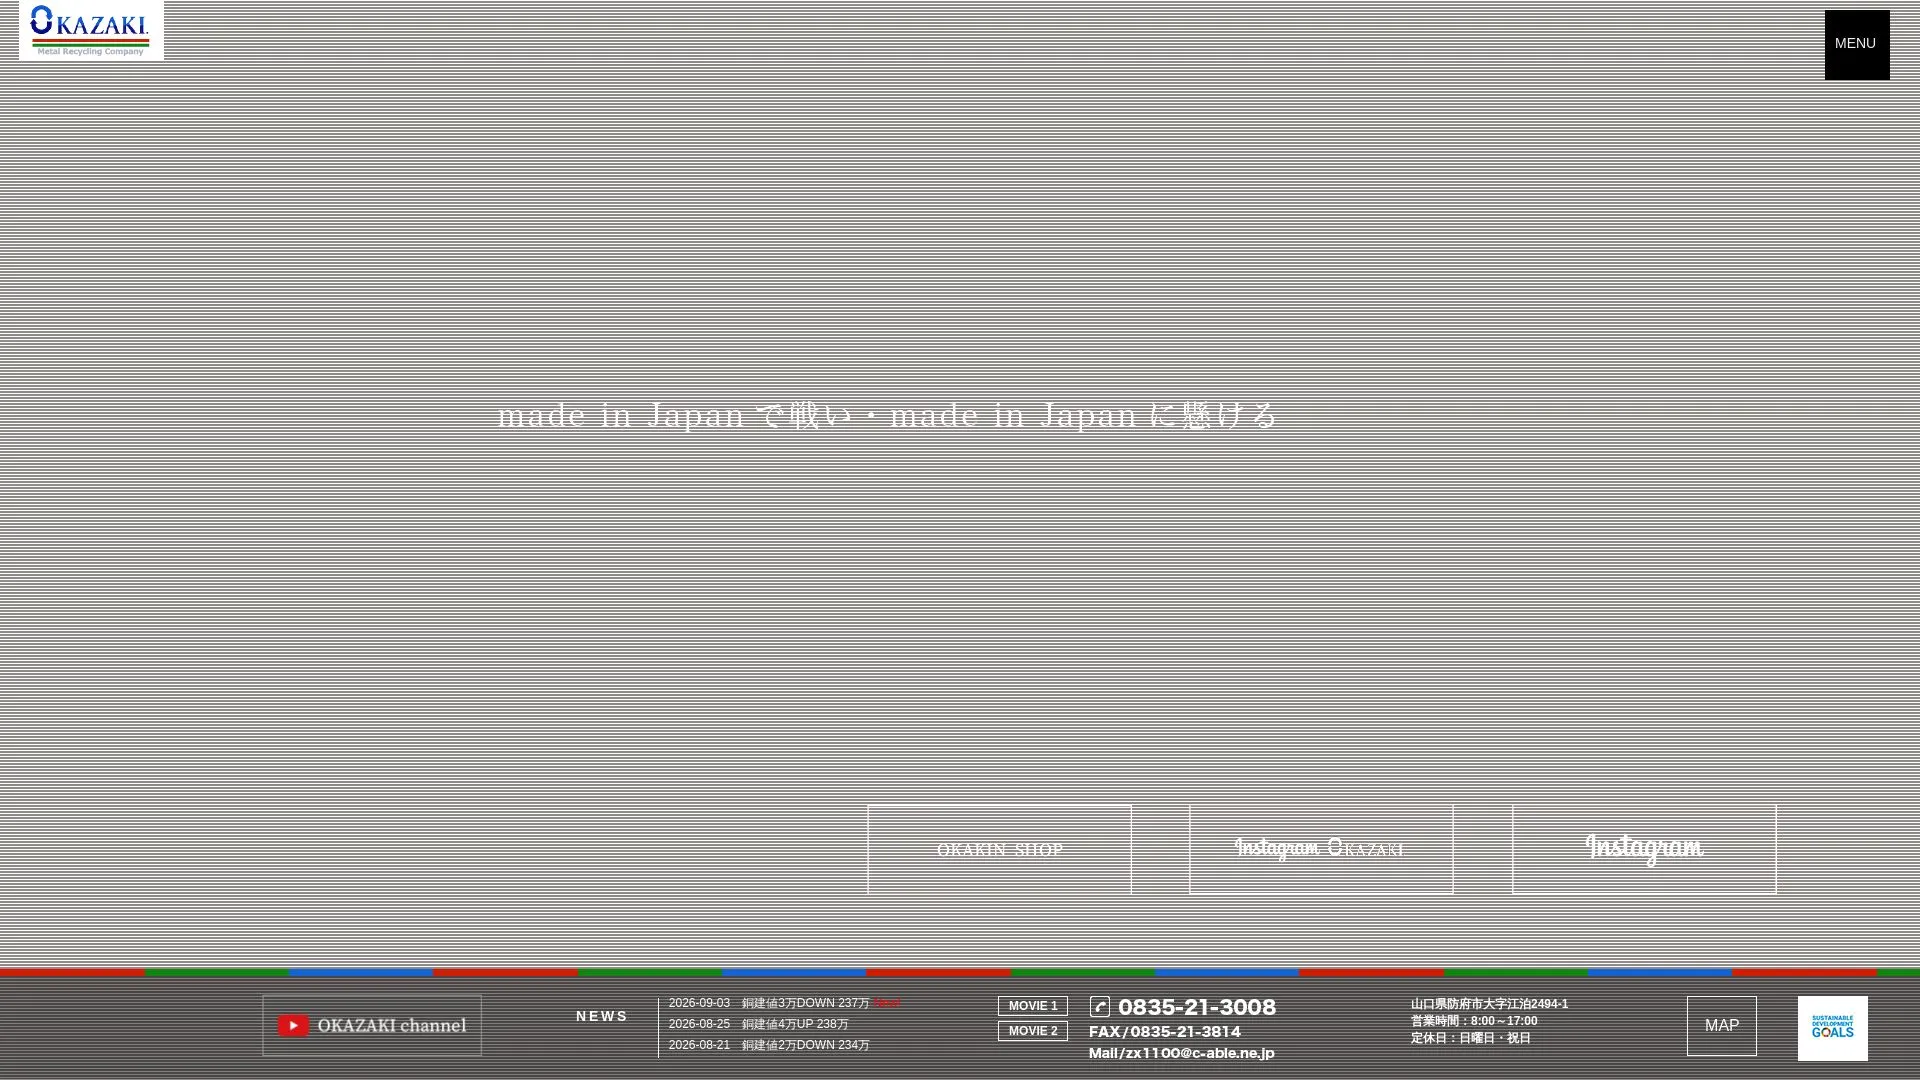Screen dimensions: 1920x1080
Task: Click the OKAZAKI Metal Recycling Company logo
Action: [91, 30]
